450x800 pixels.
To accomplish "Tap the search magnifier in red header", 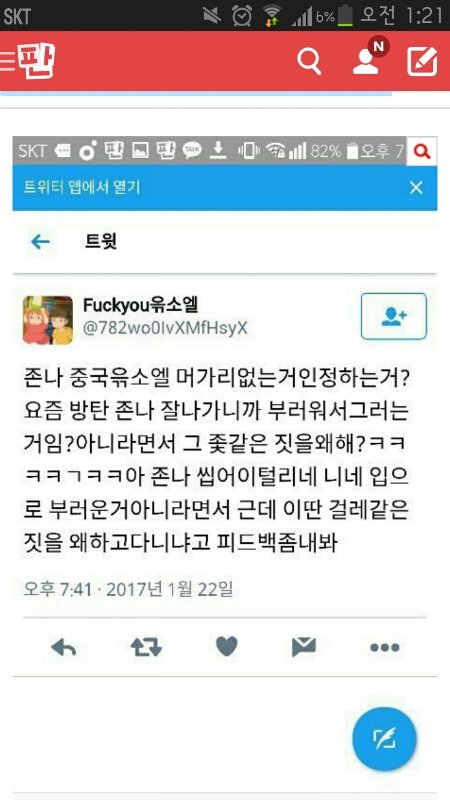I will (309, 62).
